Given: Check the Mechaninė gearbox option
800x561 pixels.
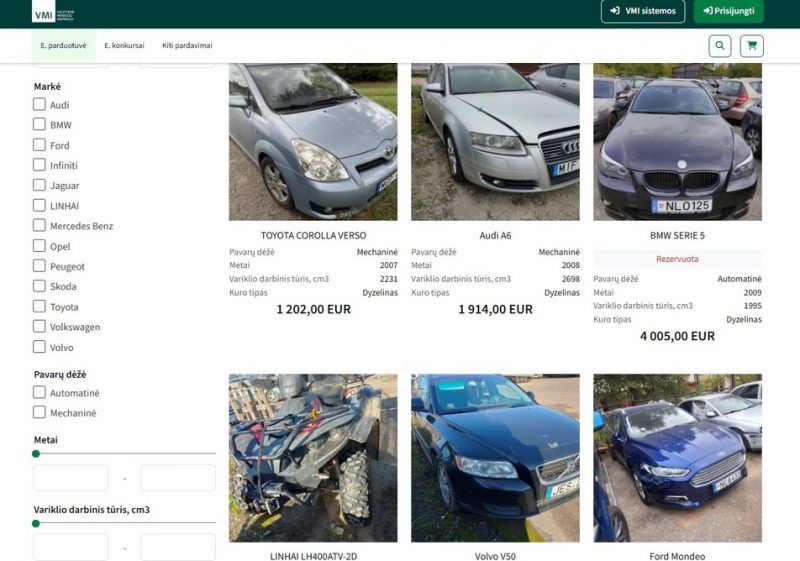Looking at the screenshot, I should point(40,413).
